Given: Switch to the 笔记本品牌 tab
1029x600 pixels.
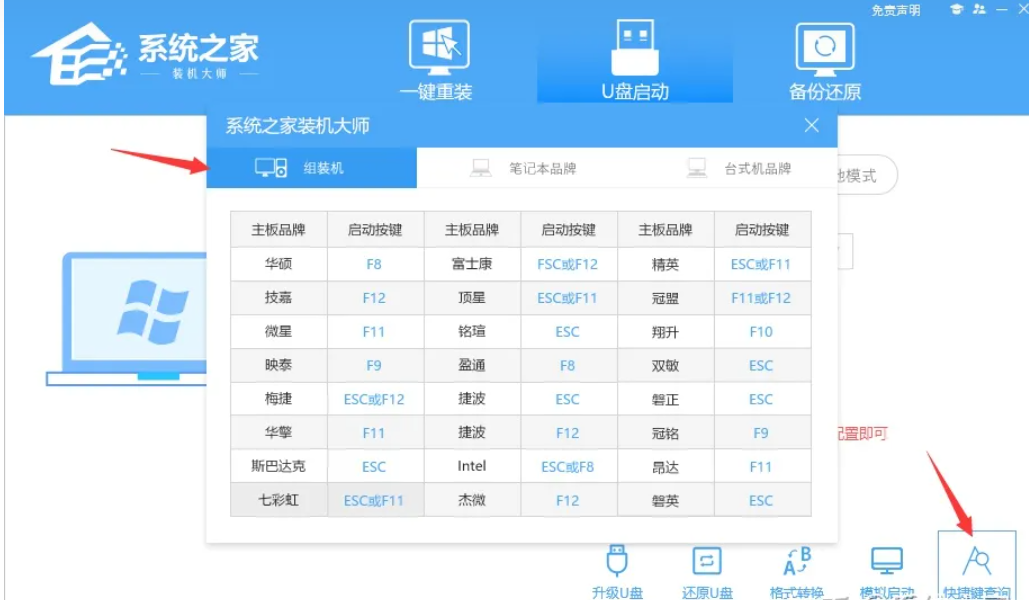Looking at the screenshot, I should [523, 169].
